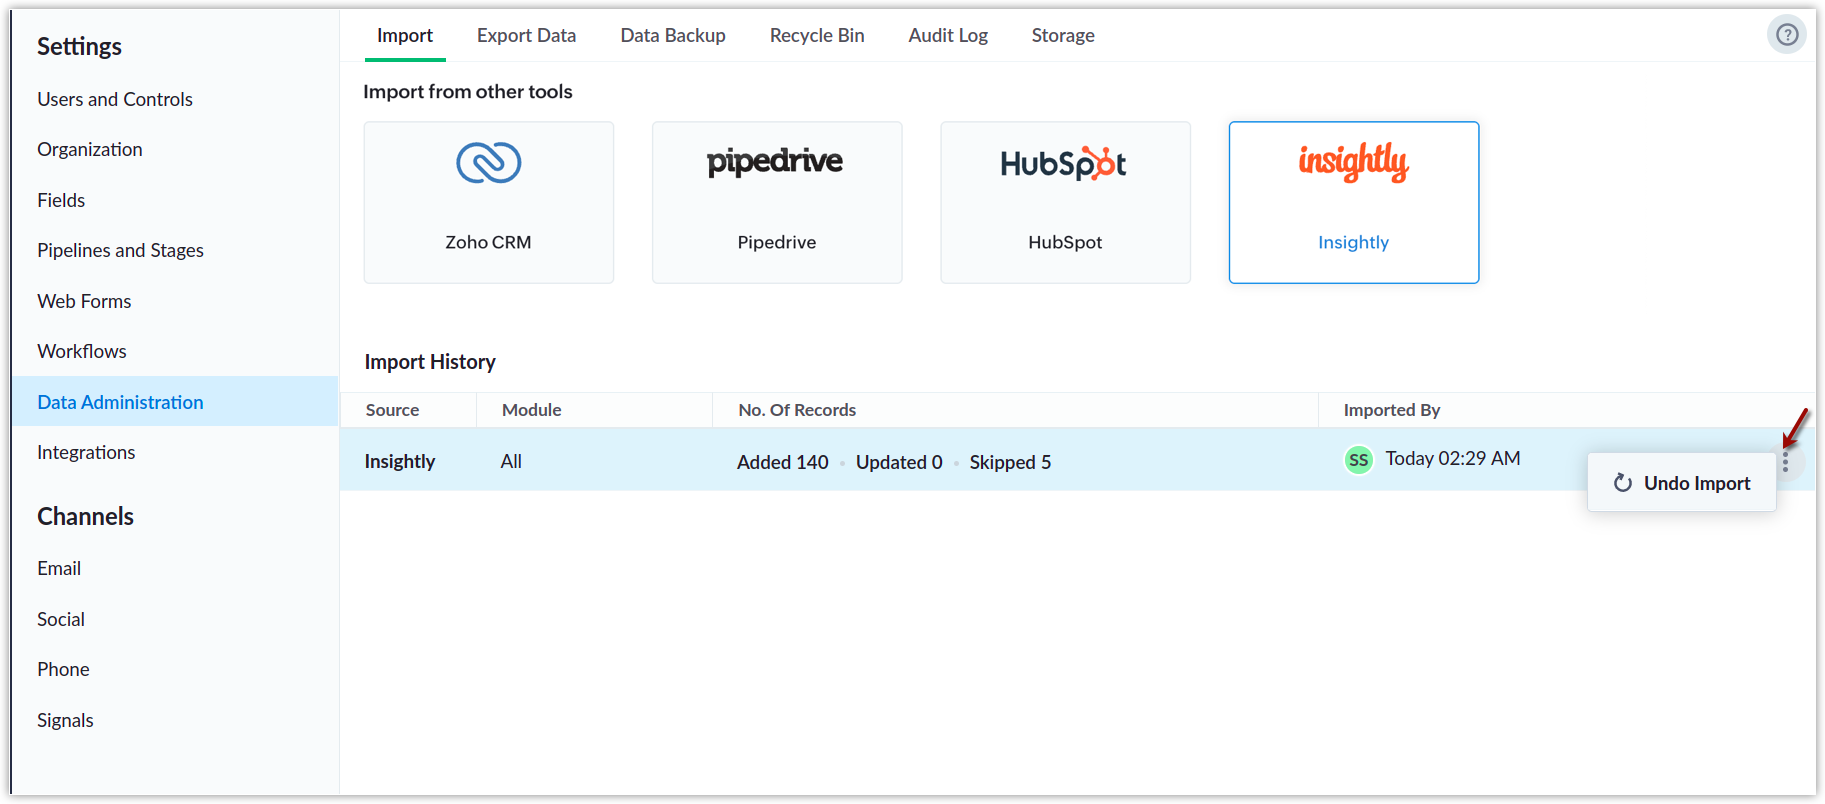The height and width of the screenshot is (804, 1825).
Task: Click Insightly in the Source column
Action: tap(399, 461)
